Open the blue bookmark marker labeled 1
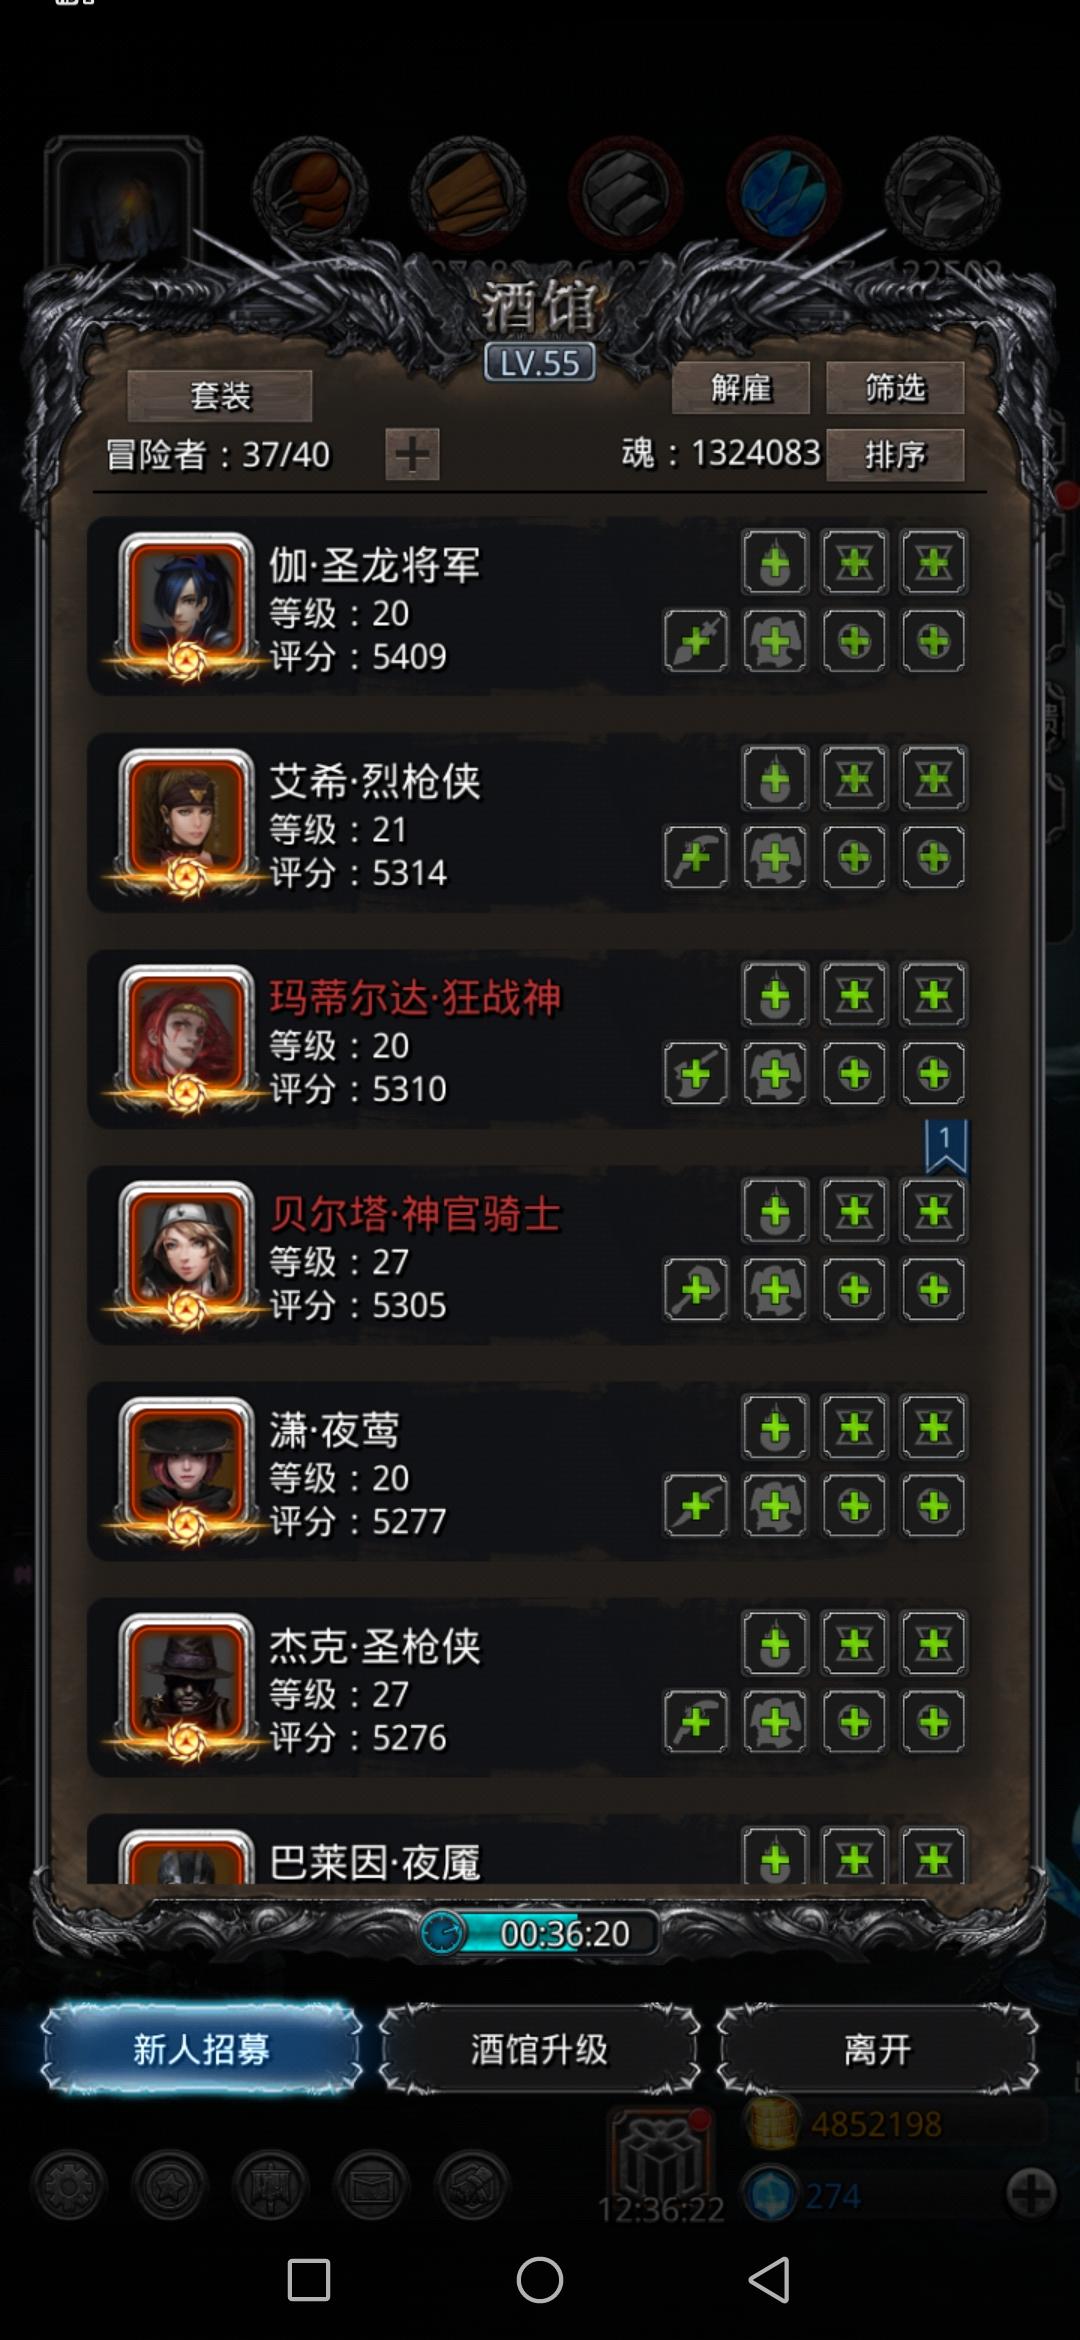This screenshot has height=2340, width=1080. (946, 1146)
